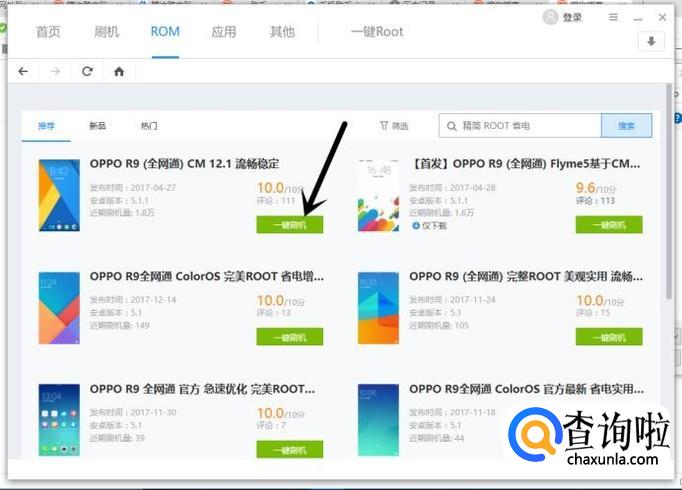The image size is (682, 490).
Task: Open the downloads arrow icon
Action: coord(651,42)
